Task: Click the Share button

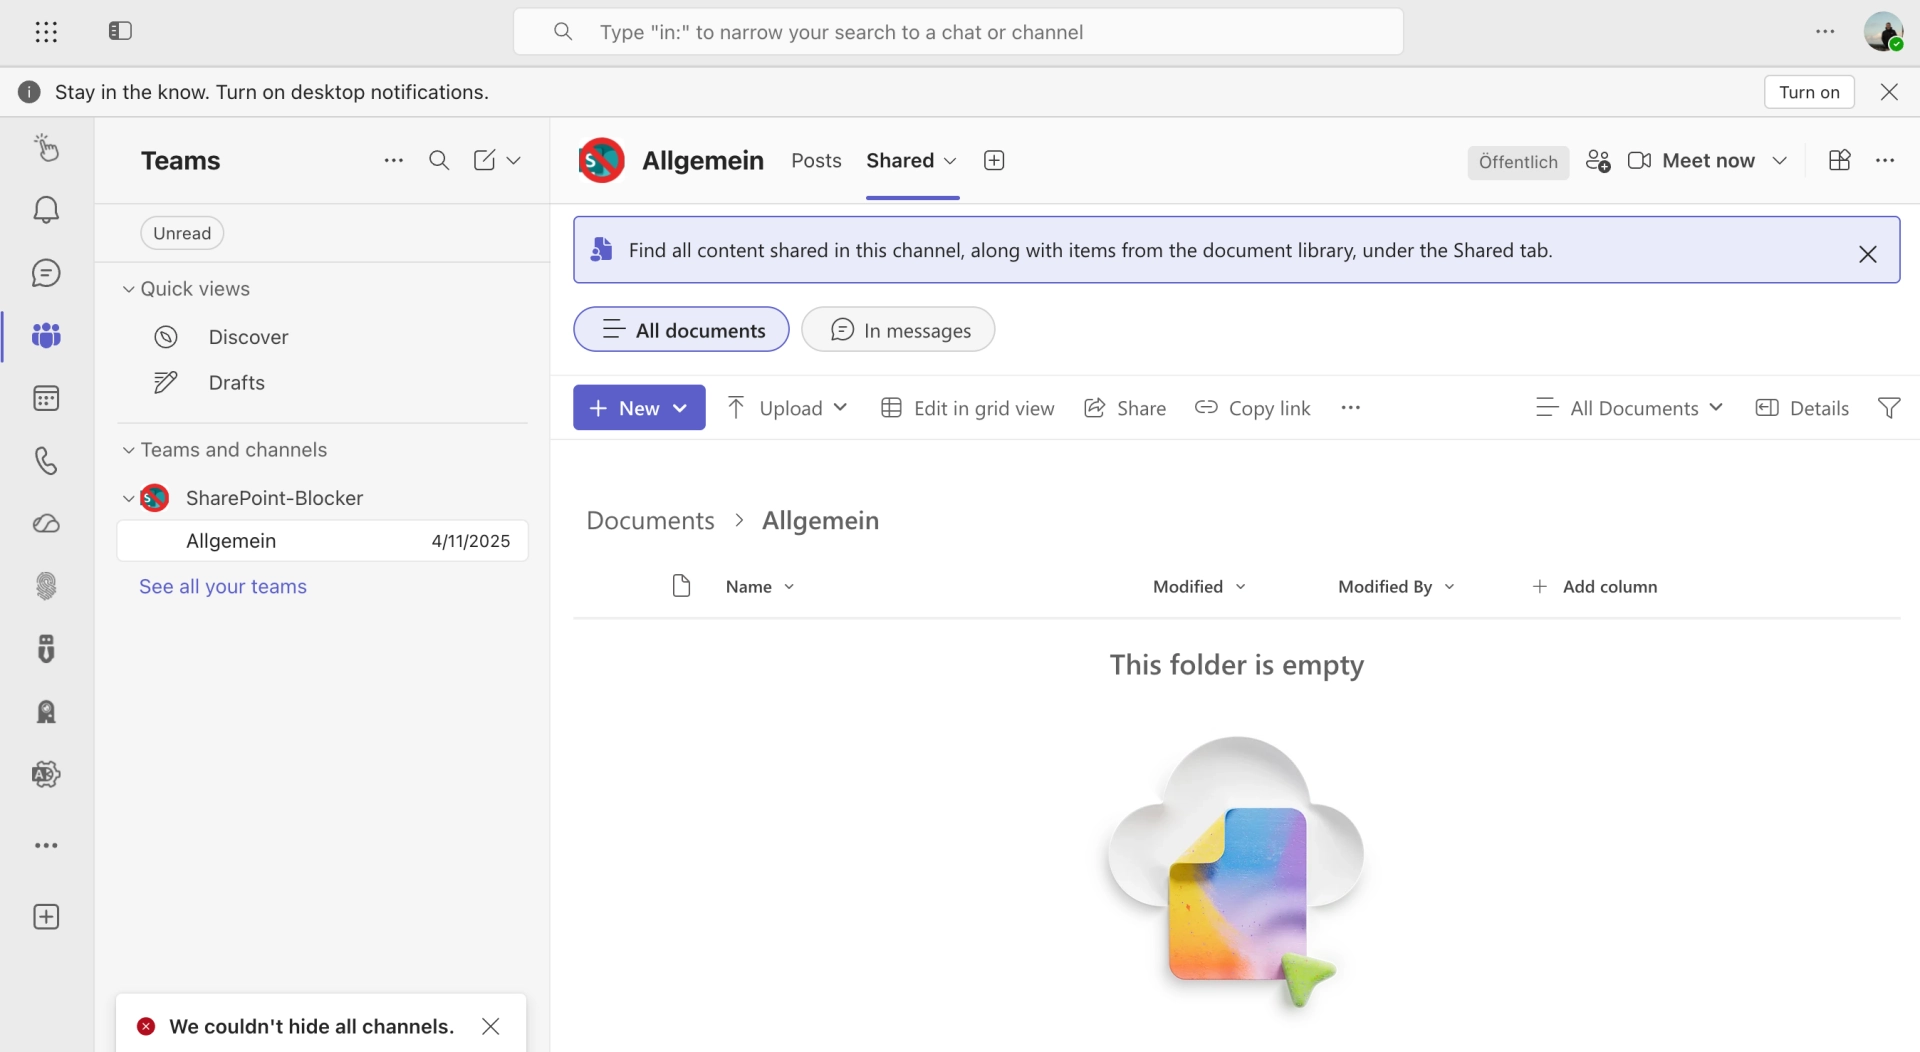Action: click(1125, 408)
